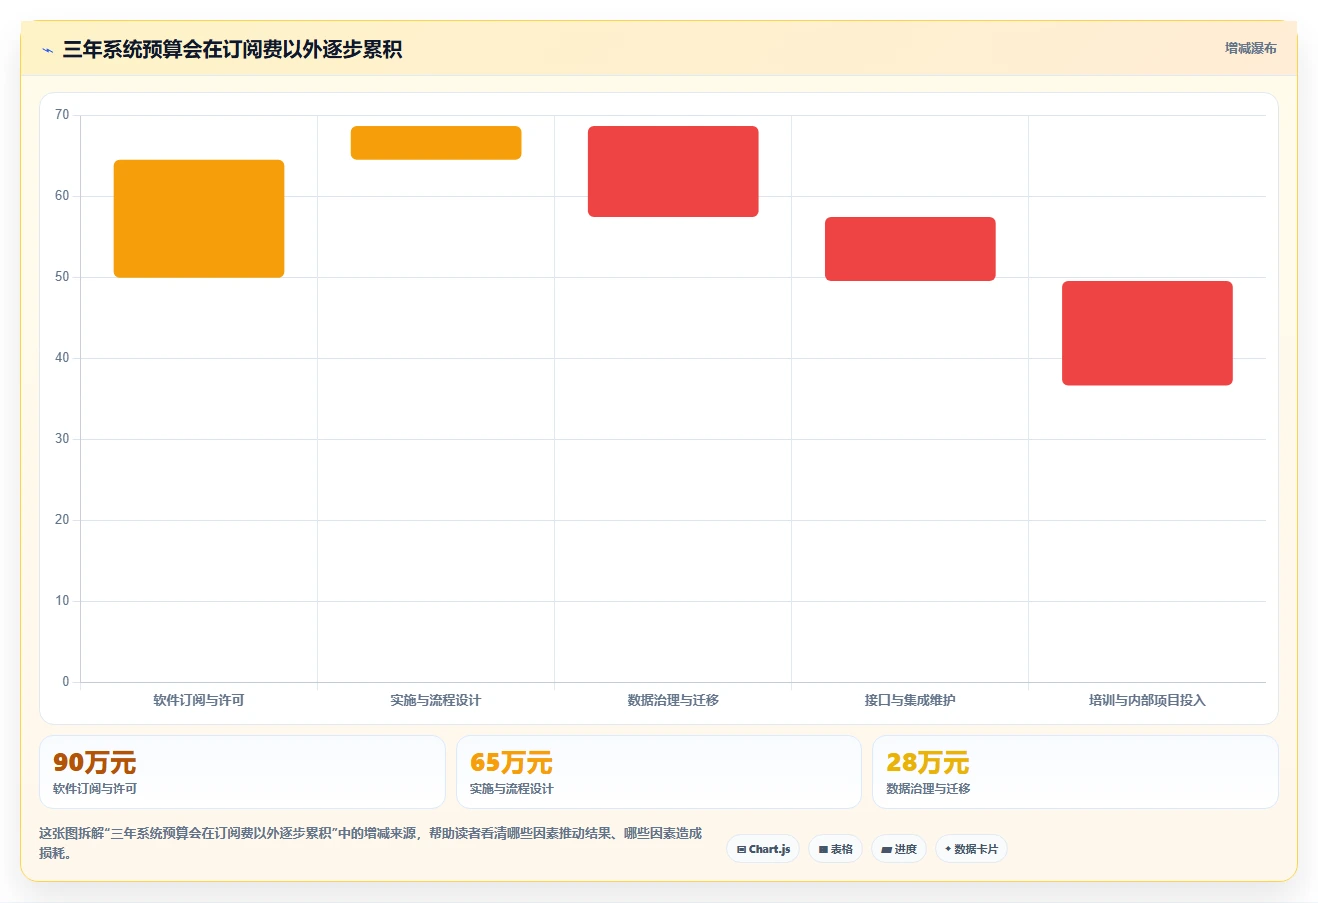The width and height of the screenshot is (1318, 903).
Task: Click the 50 y-axis tick label
Action: pos(62,277)
